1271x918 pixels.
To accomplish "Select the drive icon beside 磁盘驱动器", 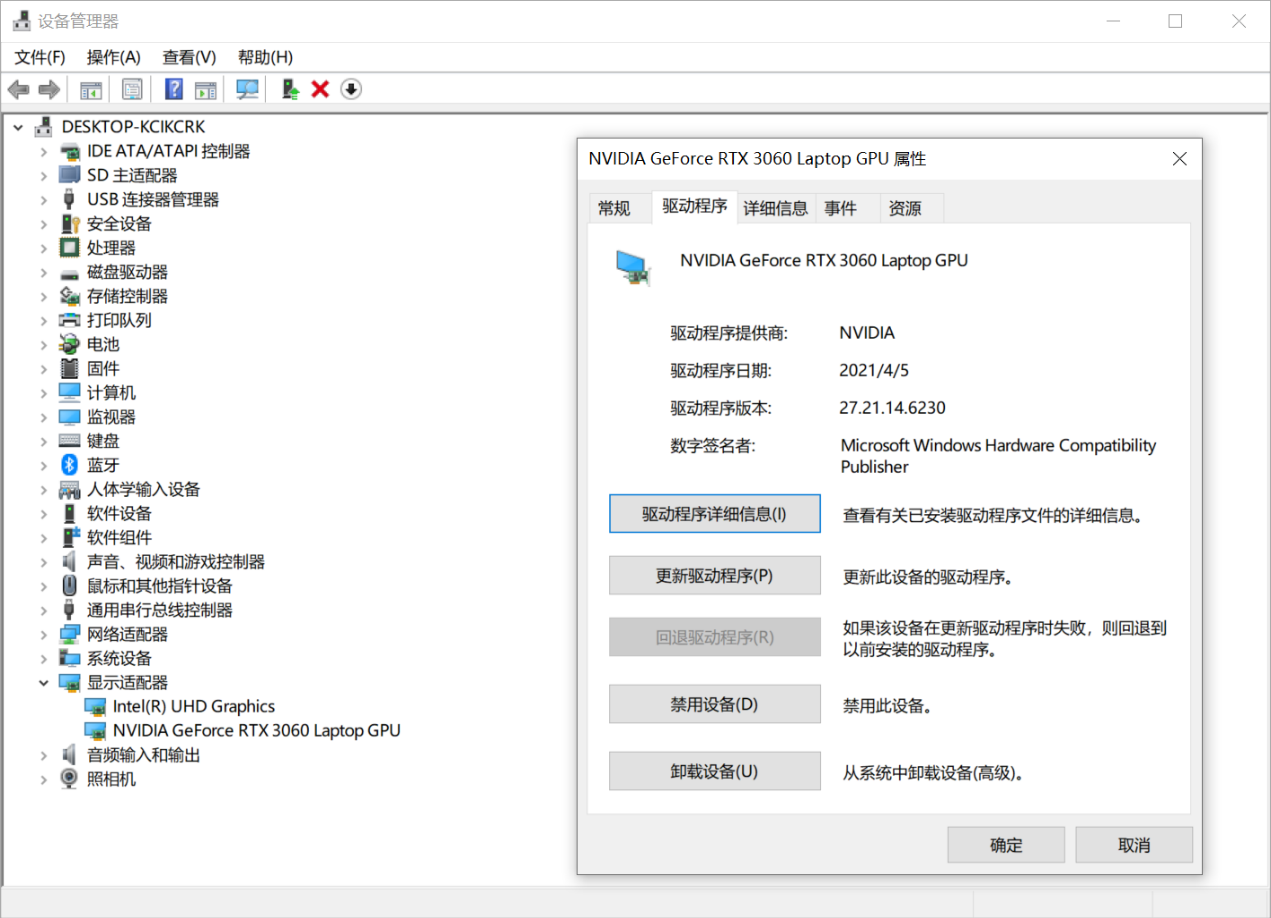I will tap(69, 273).
